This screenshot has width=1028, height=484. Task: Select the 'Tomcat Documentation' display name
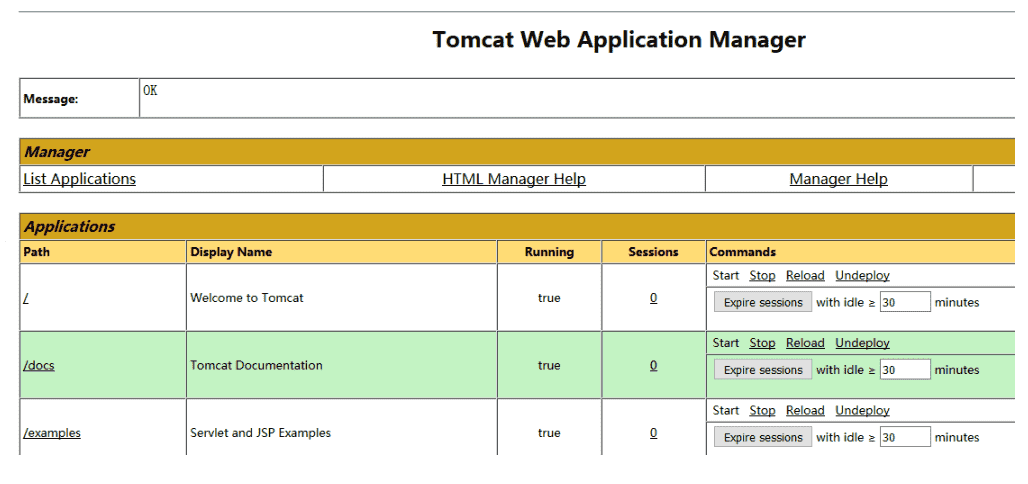(256, 365)
